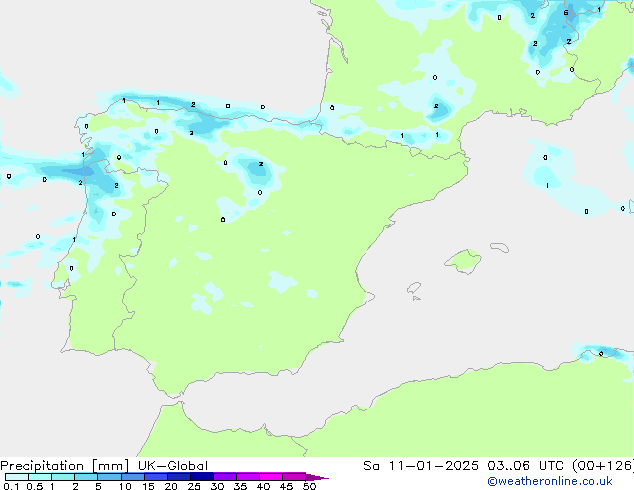This screenshot has height=490, width=634.
Task: Select the 2–5 mm legend color box
Action: 86,477
